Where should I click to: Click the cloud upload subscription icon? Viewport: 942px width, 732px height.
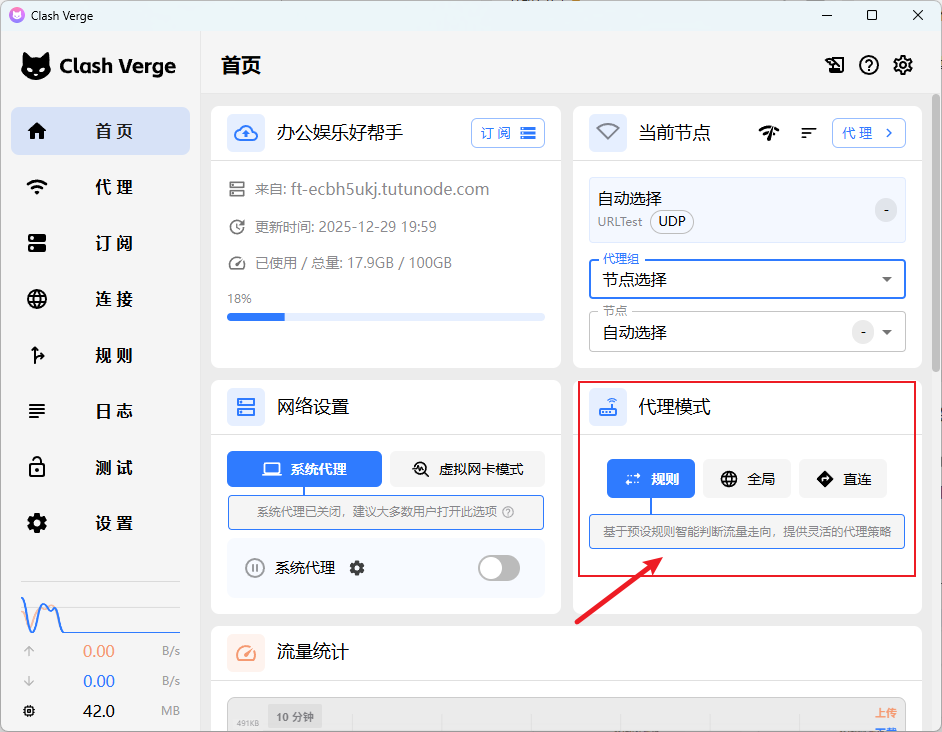(x=246, y=133)
